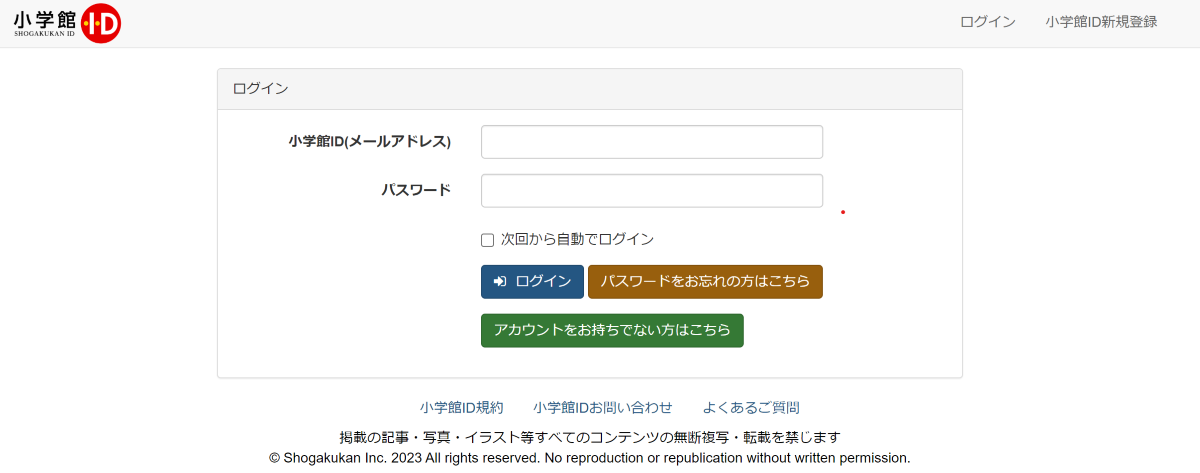Open the ログイン item in the top navigation
Viewport: 1200px width, 473px height.
point(988,22)
